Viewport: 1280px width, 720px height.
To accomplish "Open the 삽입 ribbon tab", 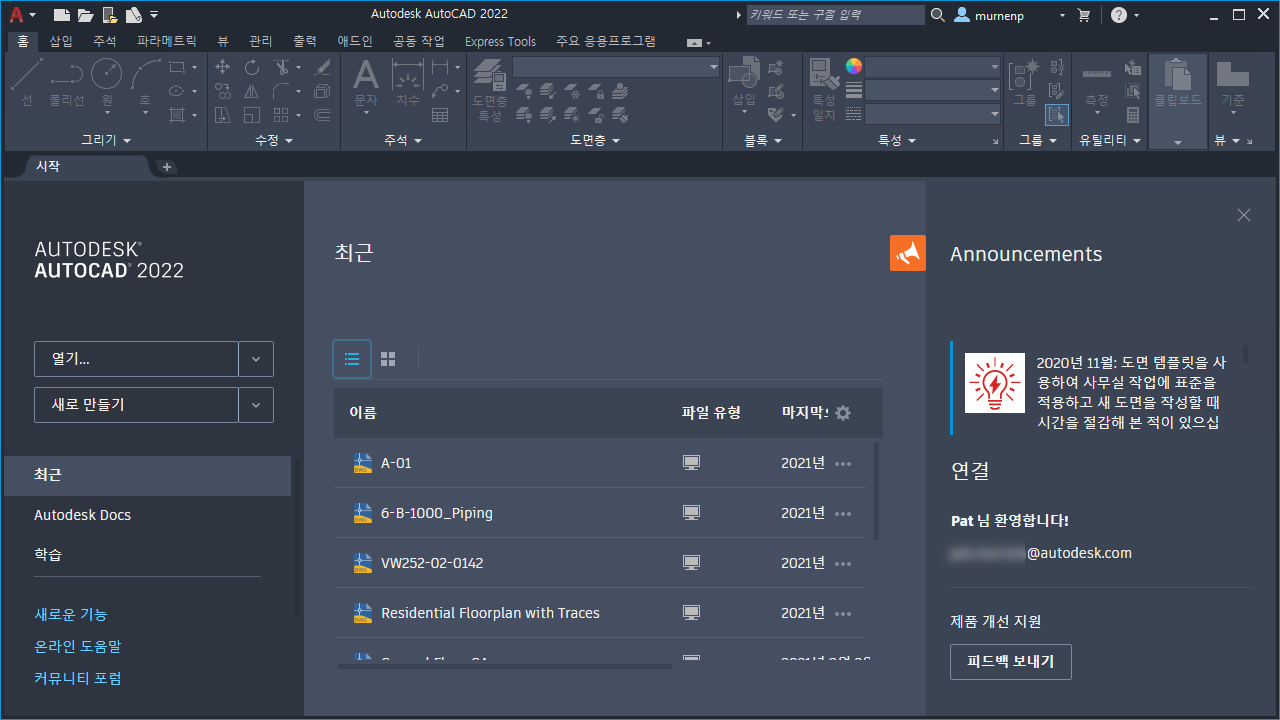I will point(61,41).
